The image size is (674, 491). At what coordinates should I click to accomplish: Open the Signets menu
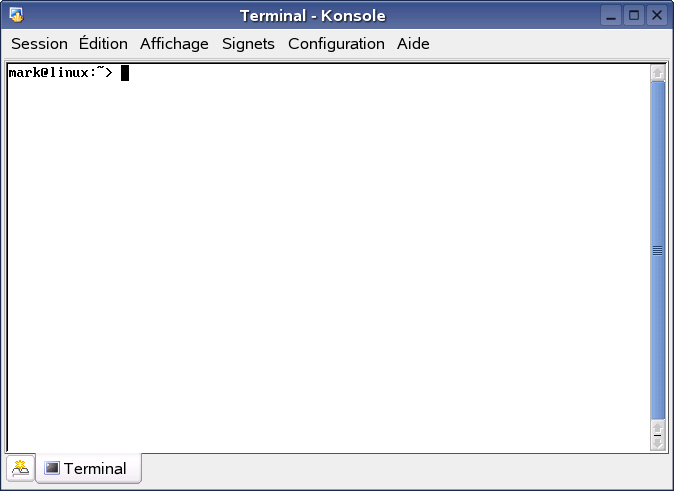click(x=248, y=44)
